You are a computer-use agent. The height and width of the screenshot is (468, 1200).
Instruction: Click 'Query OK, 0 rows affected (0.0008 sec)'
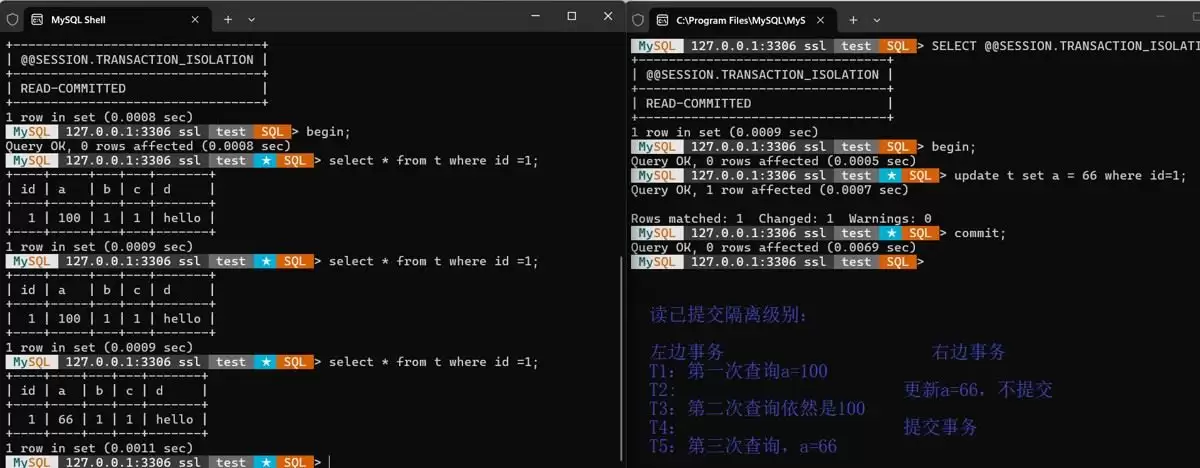pyautogui.click(x=148, y=146)
